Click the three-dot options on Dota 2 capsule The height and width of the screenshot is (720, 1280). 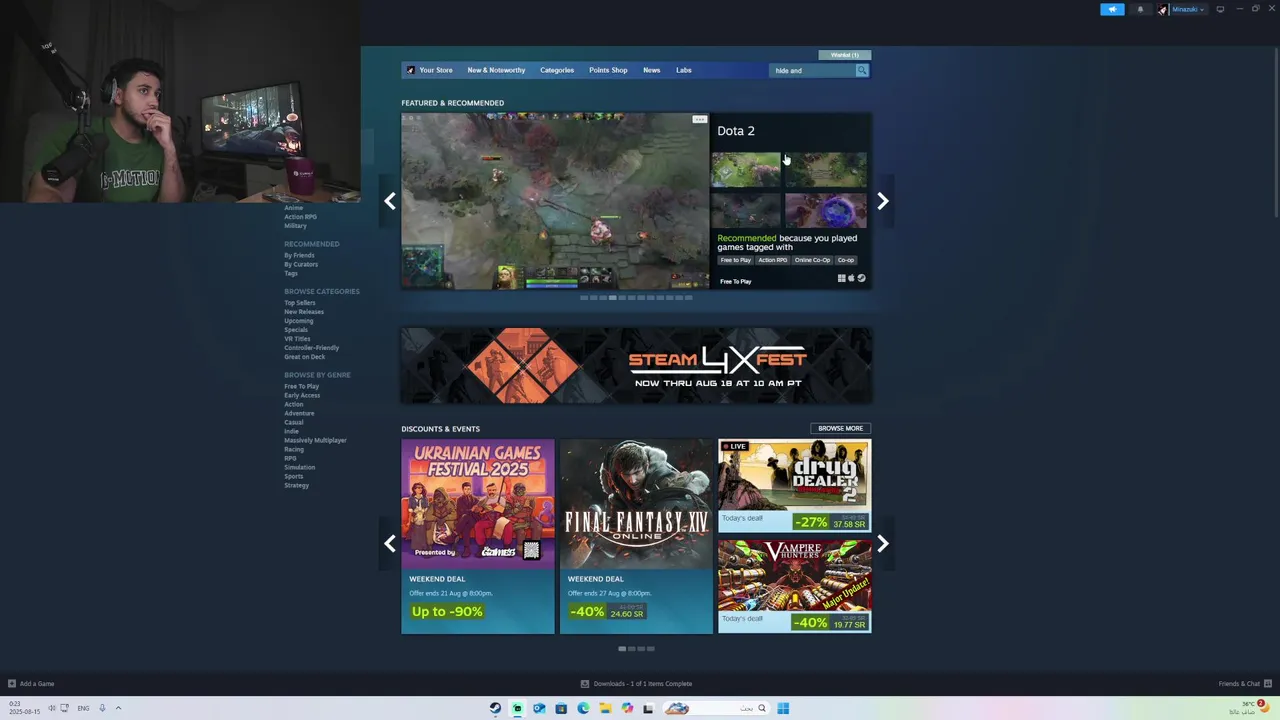pyautogui.click(x=700, y=119)
